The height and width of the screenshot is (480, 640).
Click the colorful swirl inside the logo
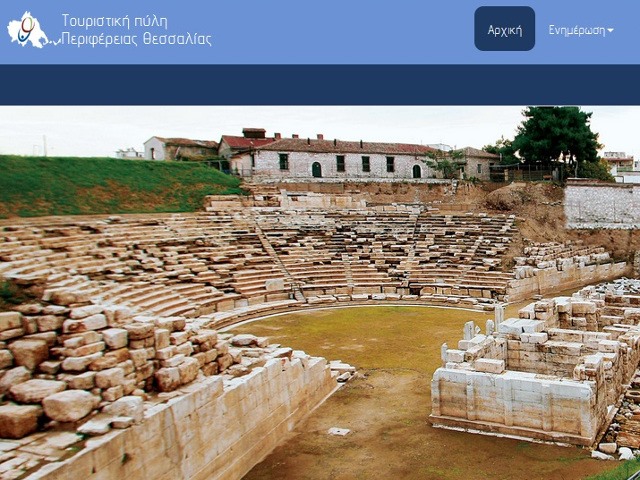click(x=27, y=31)
